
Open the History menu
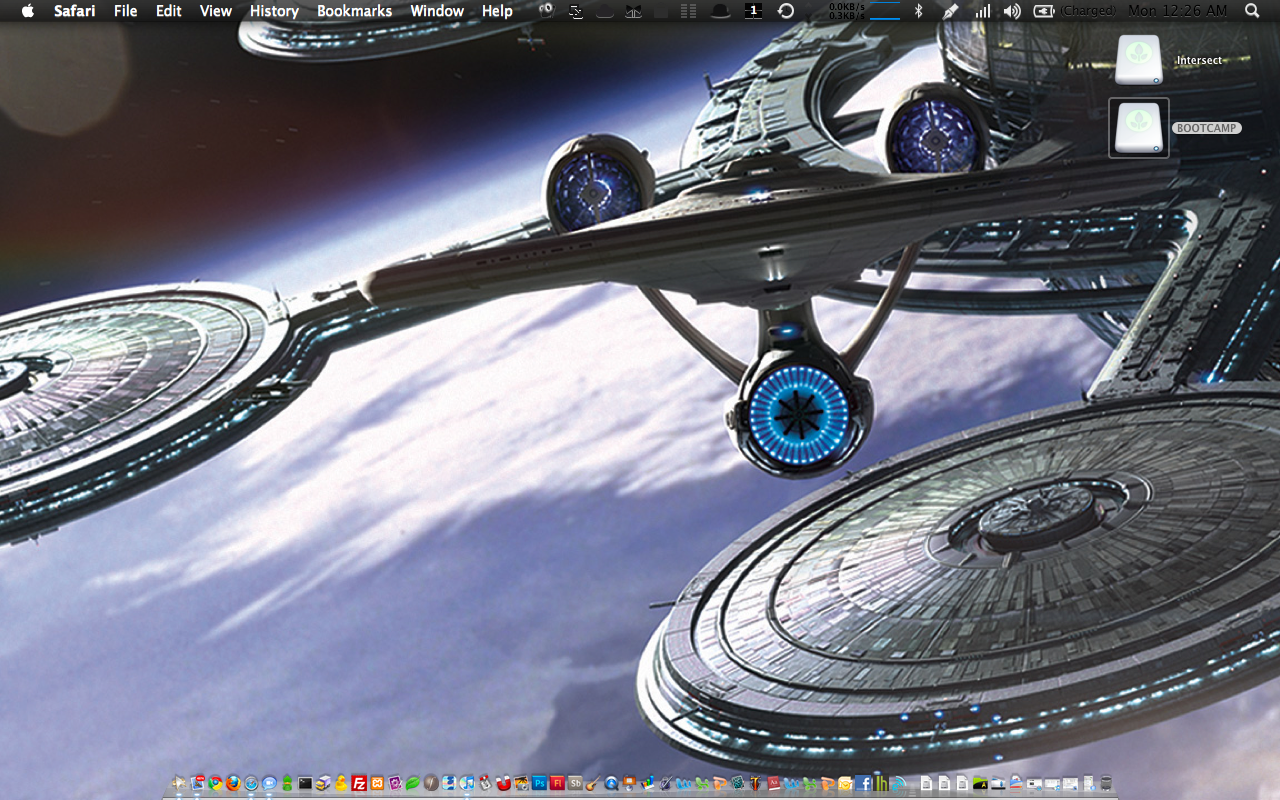tap(274, 11)
